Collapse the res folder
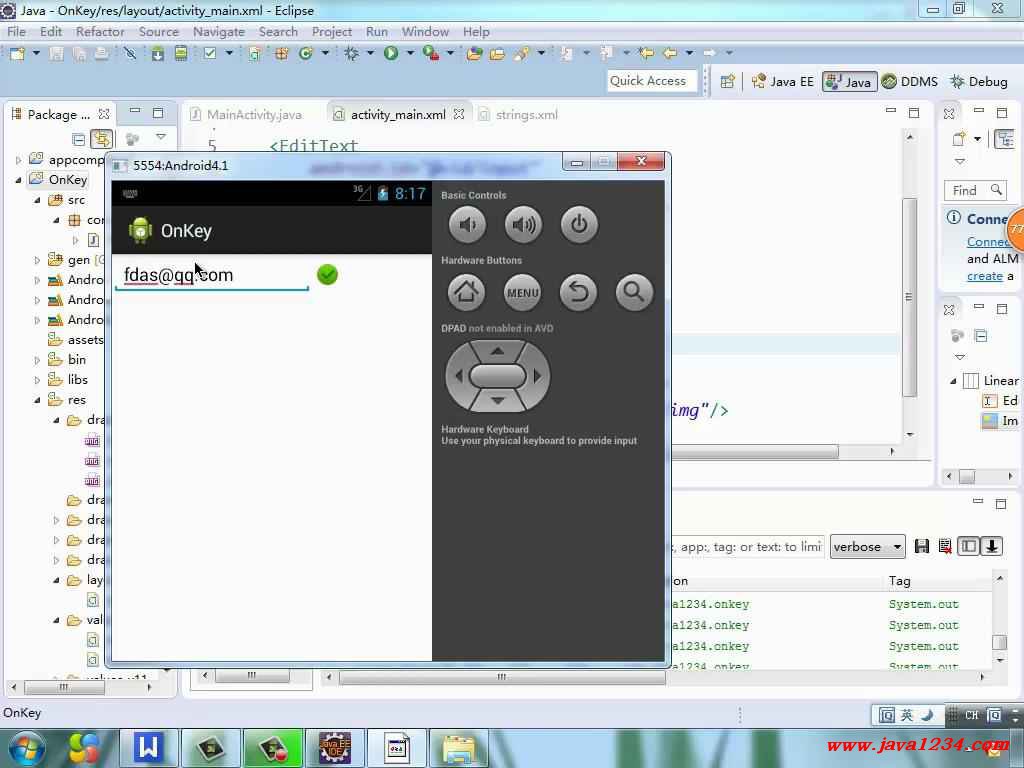This screenshot has width=1024, height=768. [x=37, y=400]
